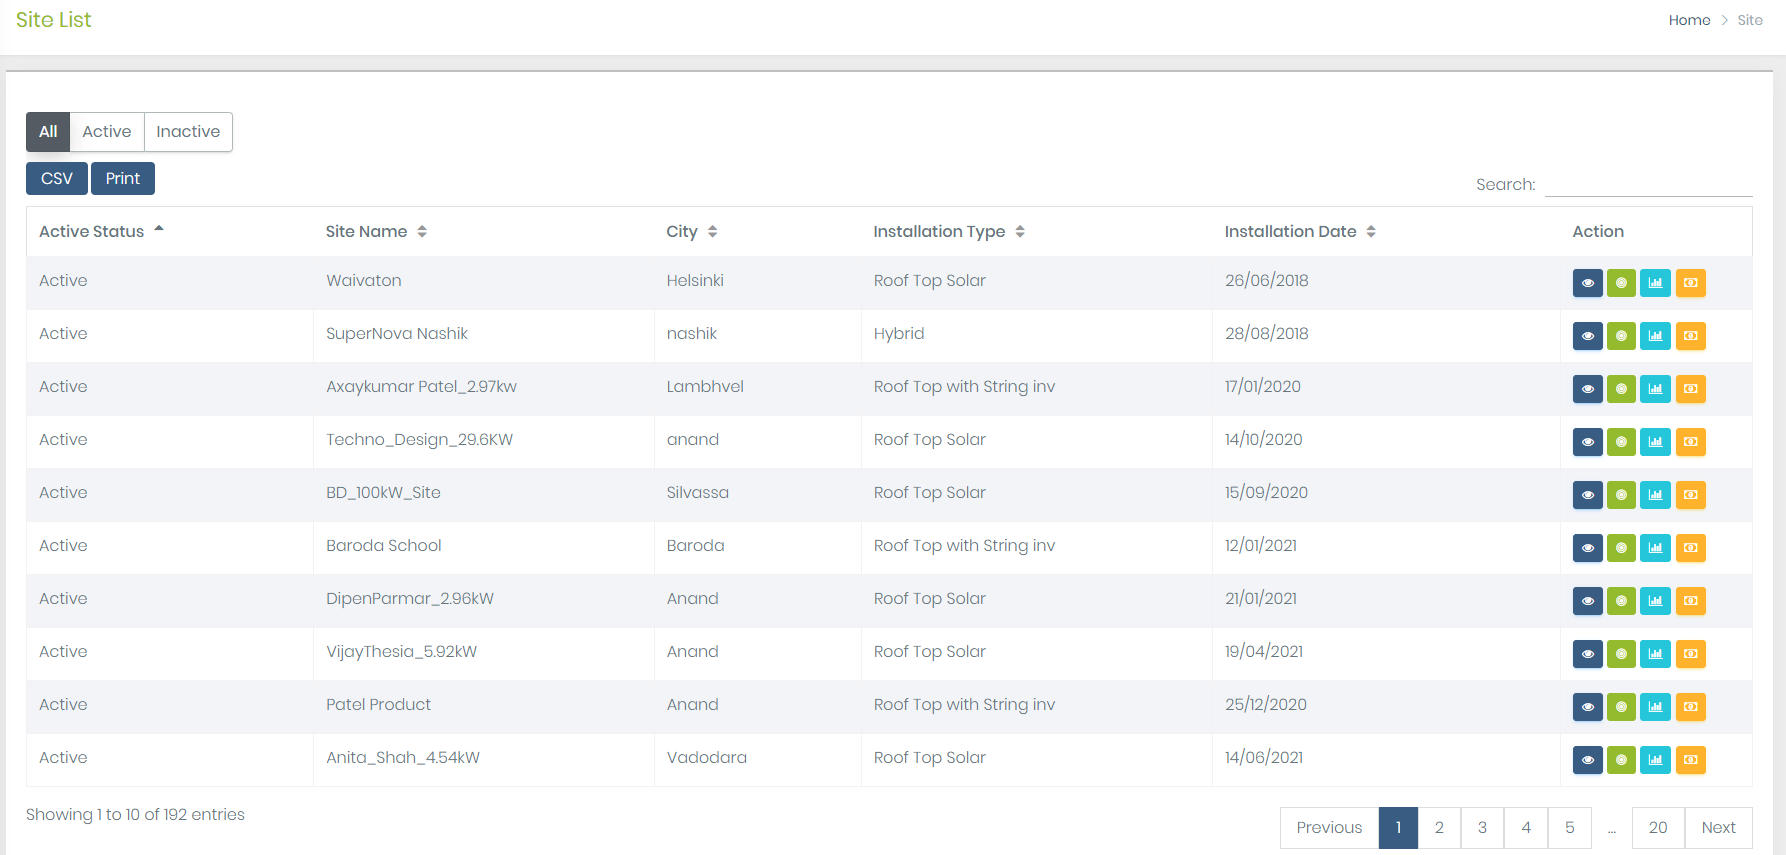This screenshot has height=855, width=1786.
Task: Click the Print button
Action: coord(123,179)
